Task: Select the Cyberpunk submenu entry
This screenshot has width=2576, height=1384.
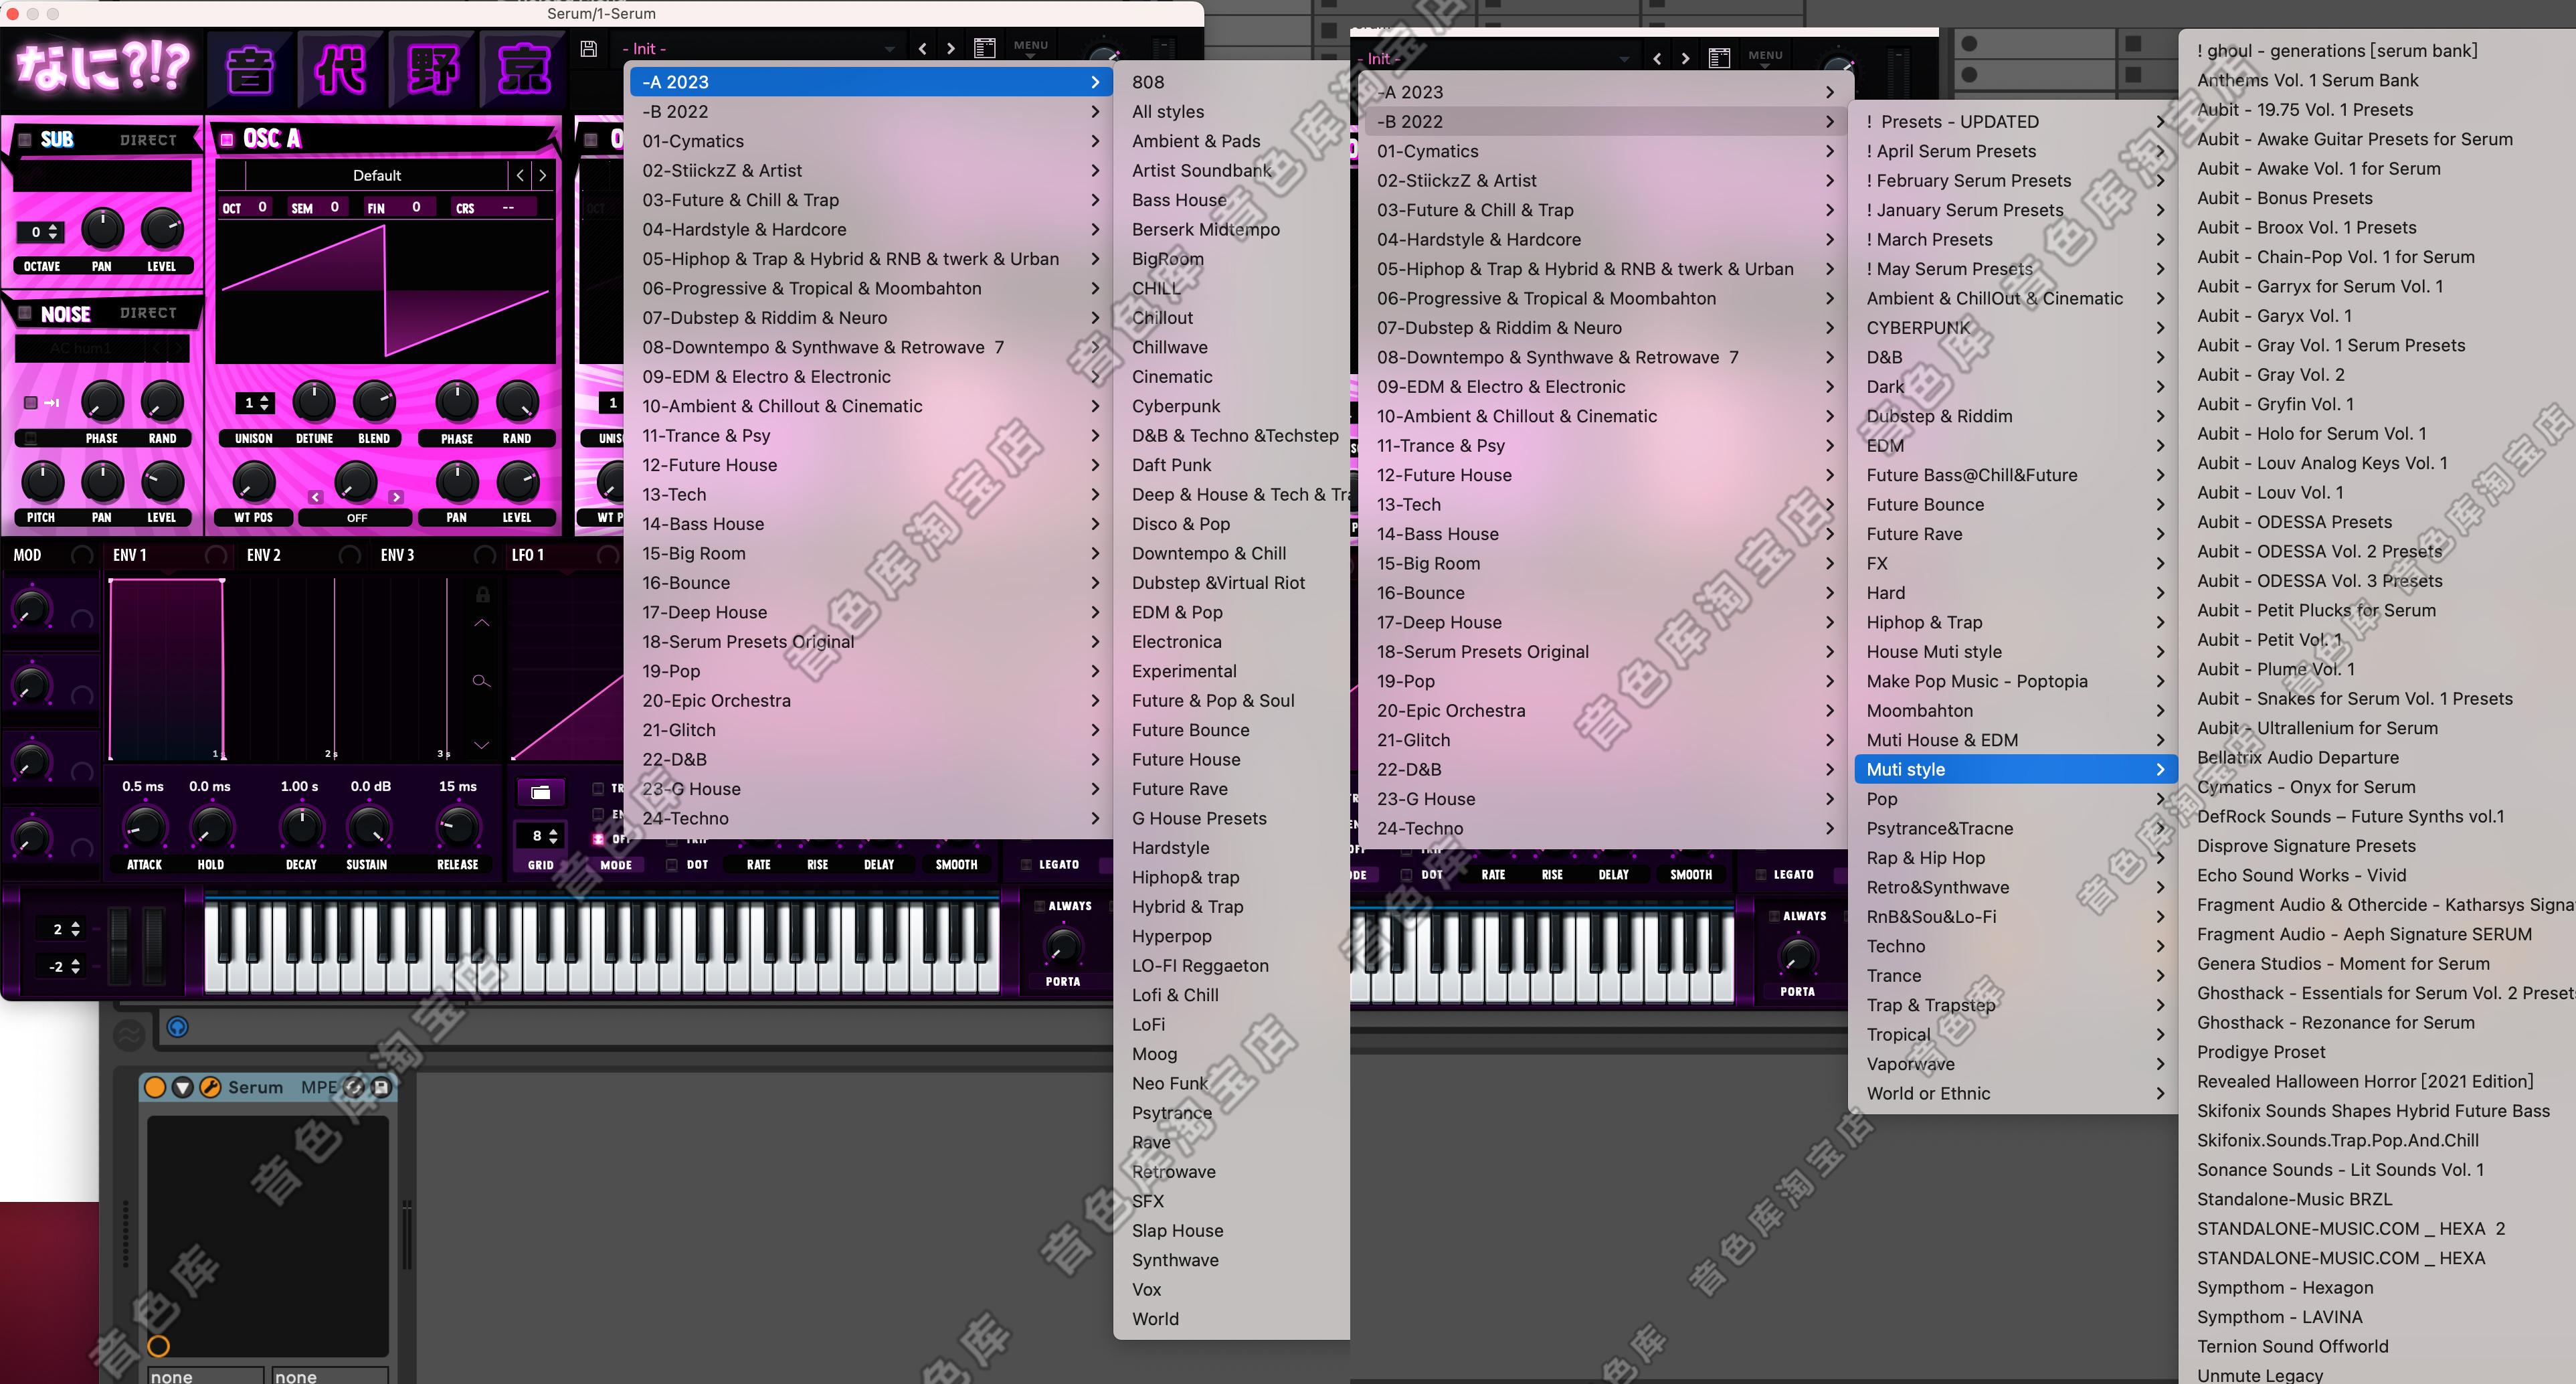Action: click(x=1176, y=406)
